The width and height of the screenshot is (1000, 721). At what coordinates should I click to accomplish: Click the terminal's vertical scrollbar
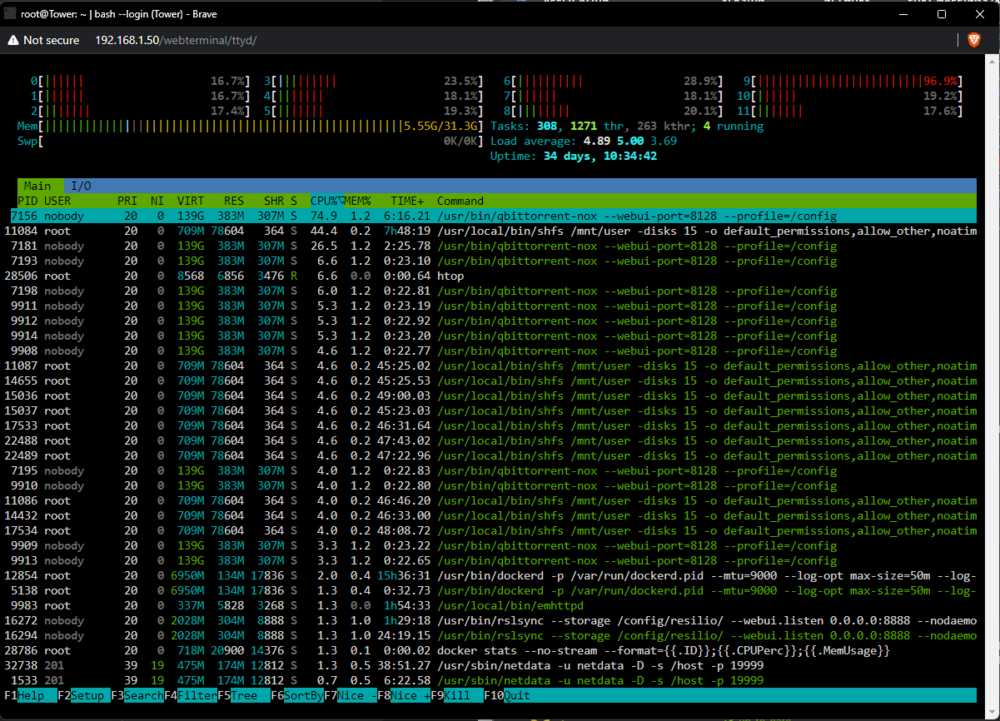tap(991, 386)
